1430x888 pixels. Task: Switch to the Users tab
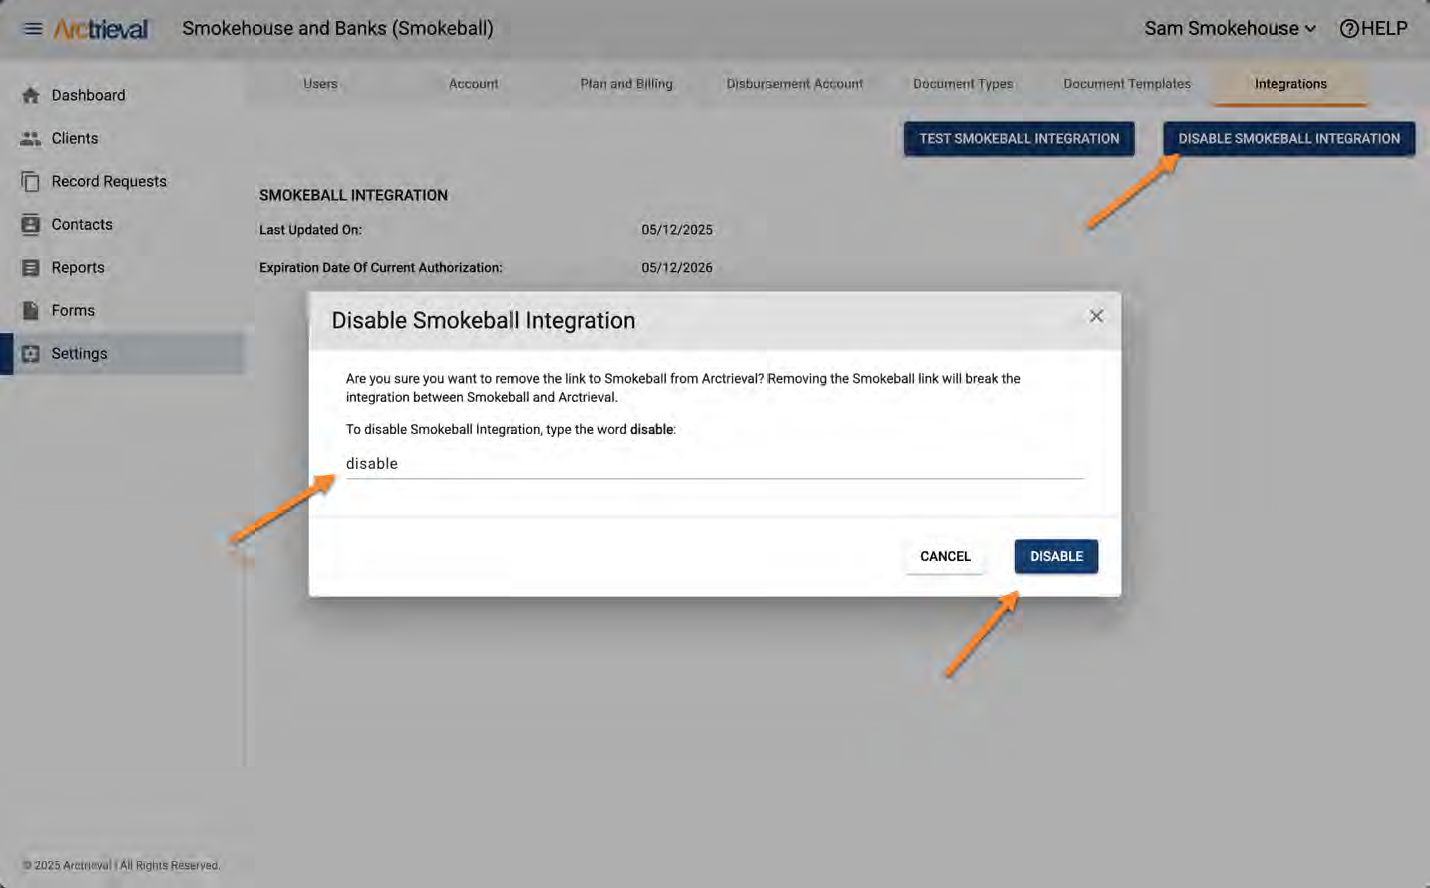320,84
